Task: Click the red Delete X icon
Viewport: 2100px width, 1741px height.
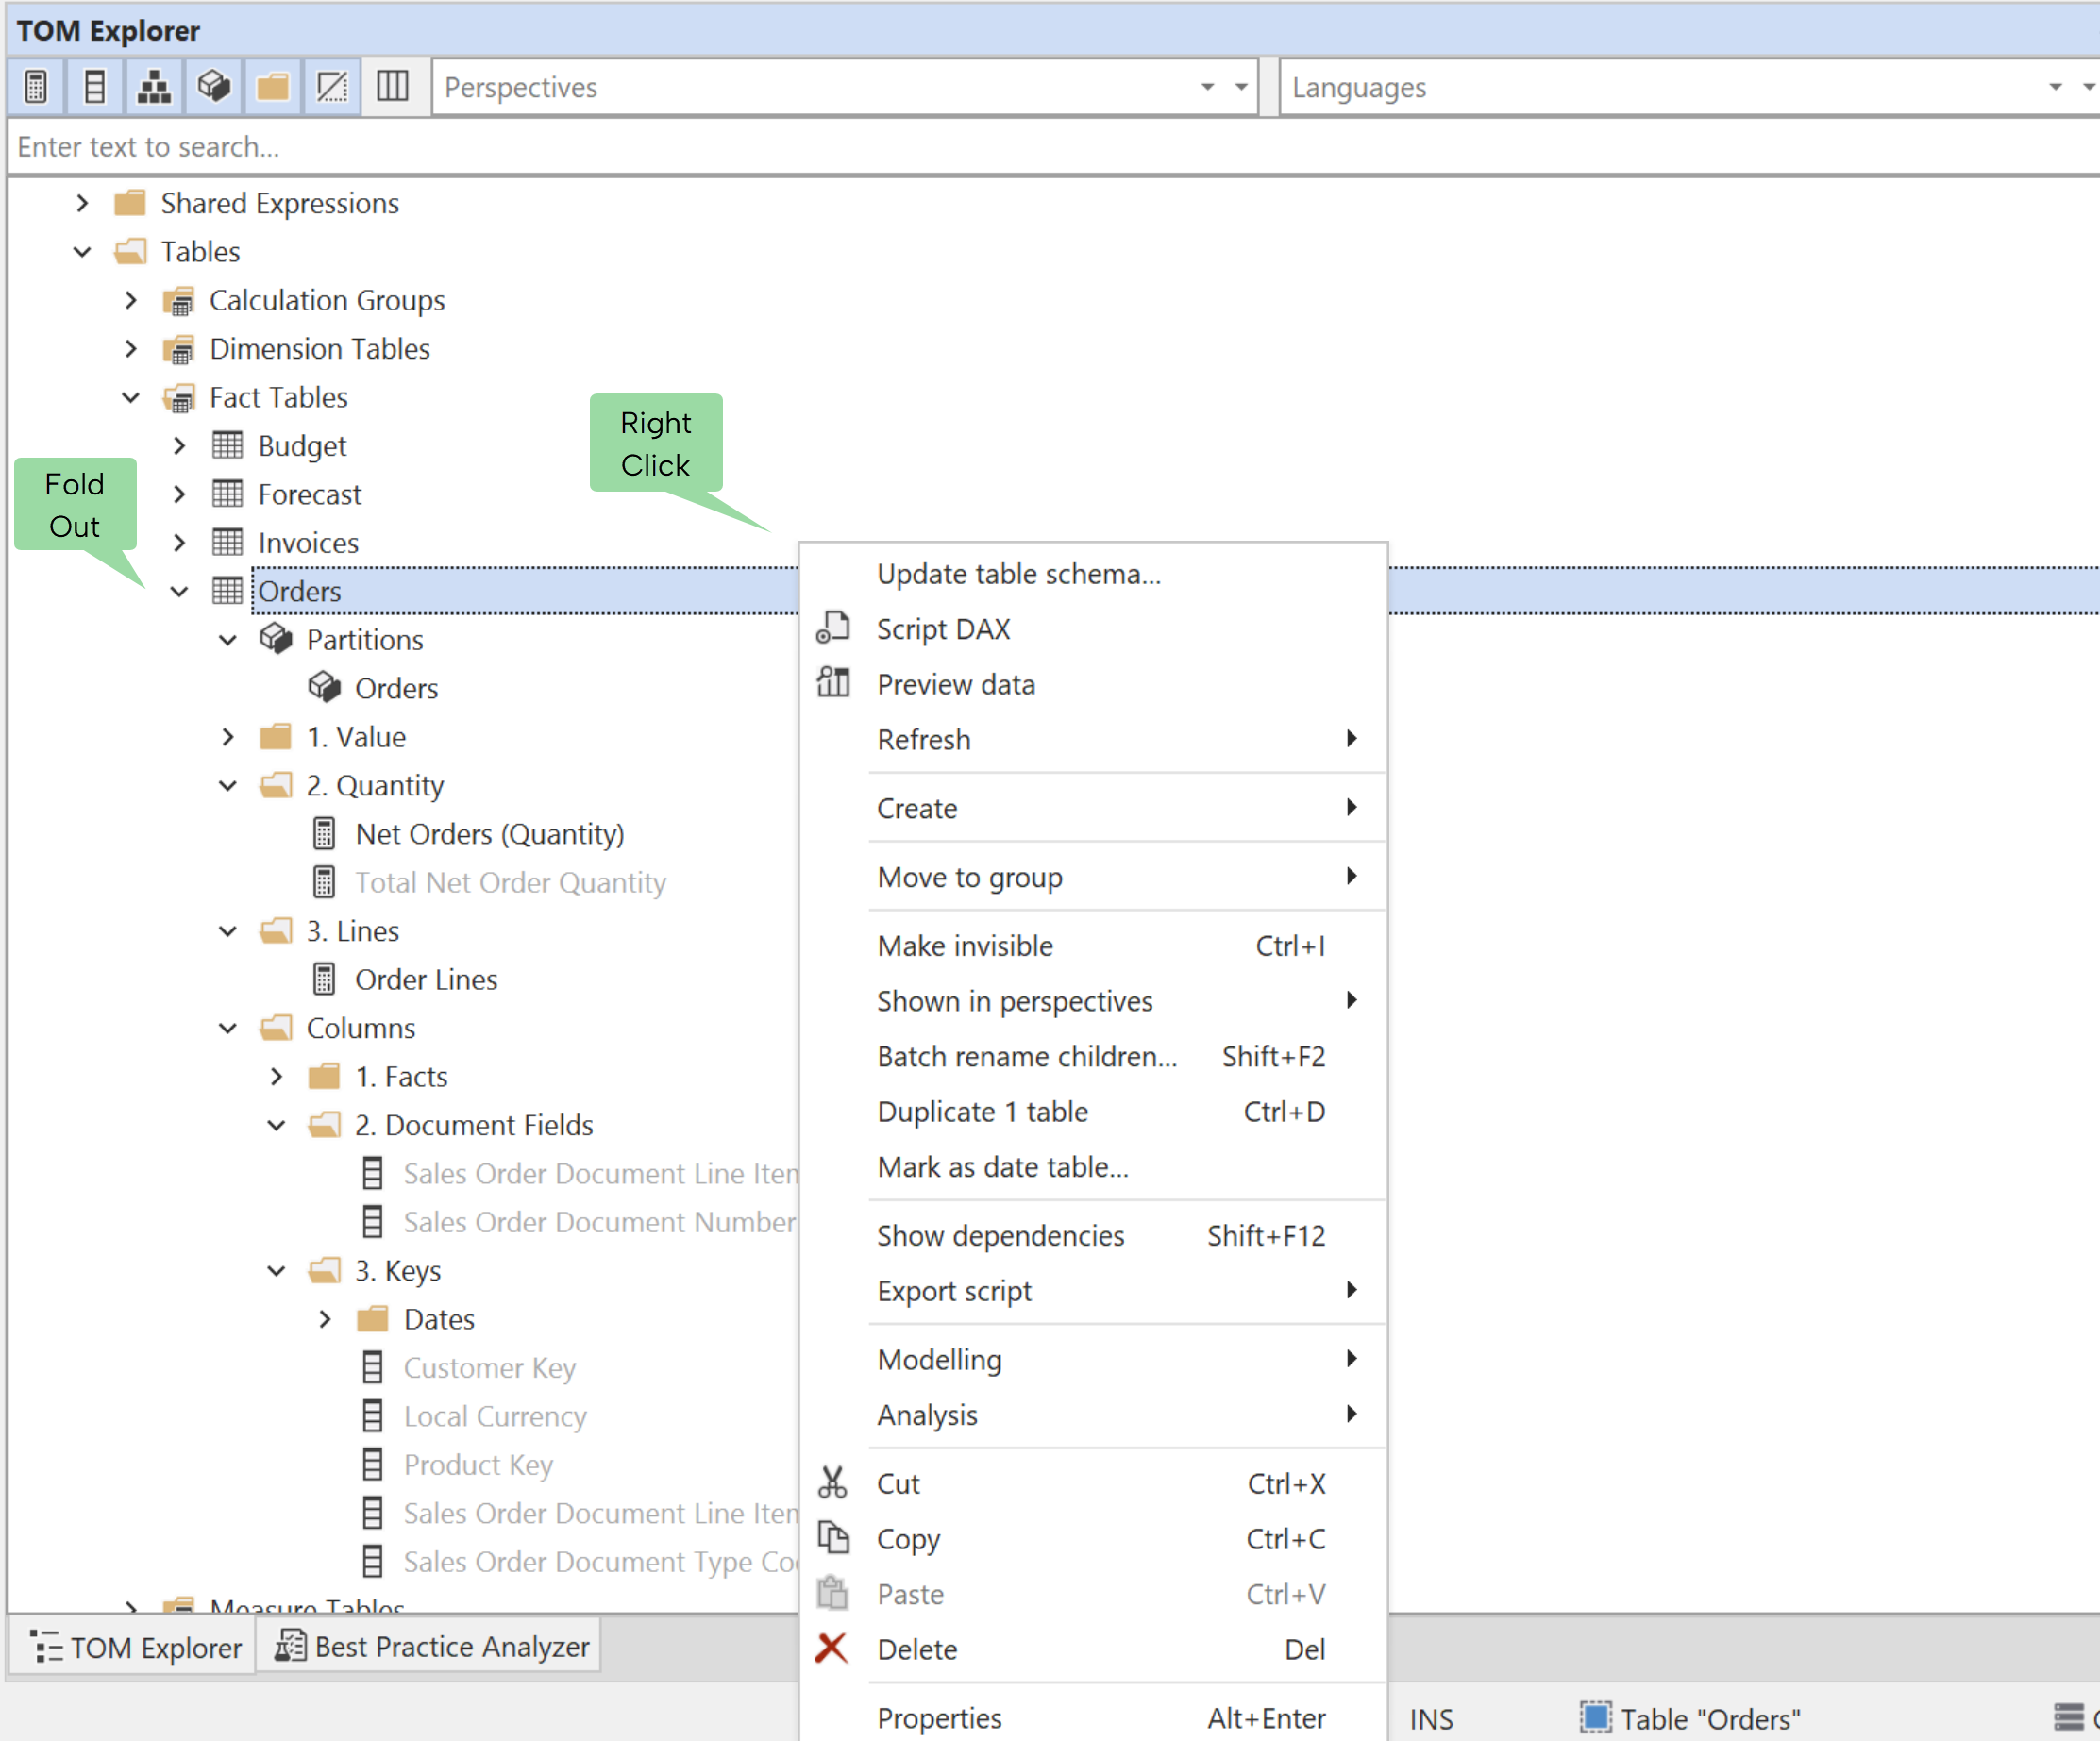Action: point(831,1648)
